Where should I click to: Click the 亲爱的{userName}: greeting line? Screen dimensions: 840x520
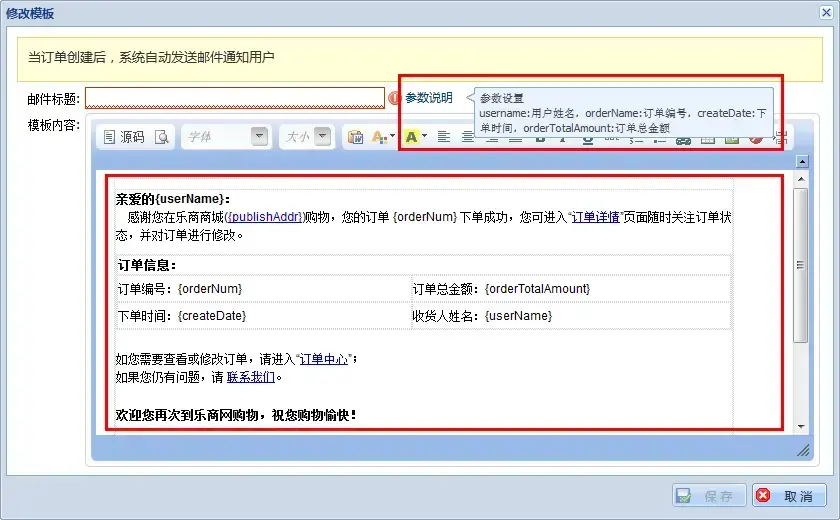(173, 199)
